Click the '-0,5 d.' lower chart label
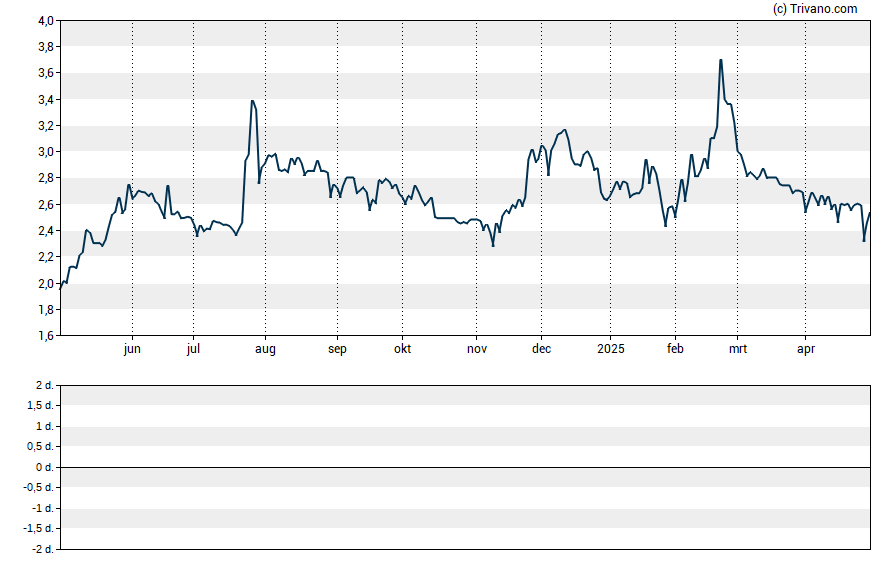Viewport: 888px width, 565px height. [x=39, y=487]
